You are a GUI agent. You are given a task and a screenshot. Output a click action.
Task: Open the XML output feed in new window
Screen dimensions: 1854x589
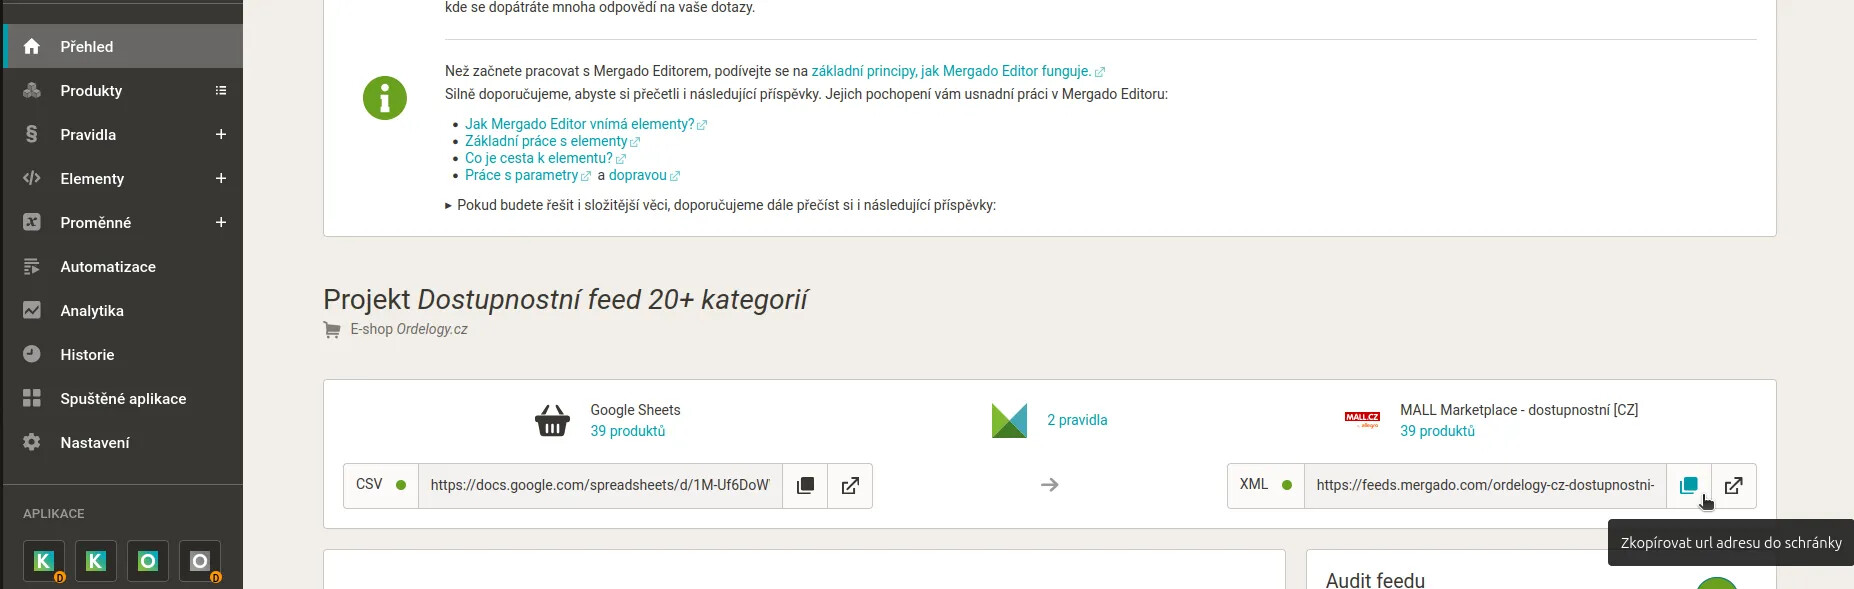(1733, 485)
